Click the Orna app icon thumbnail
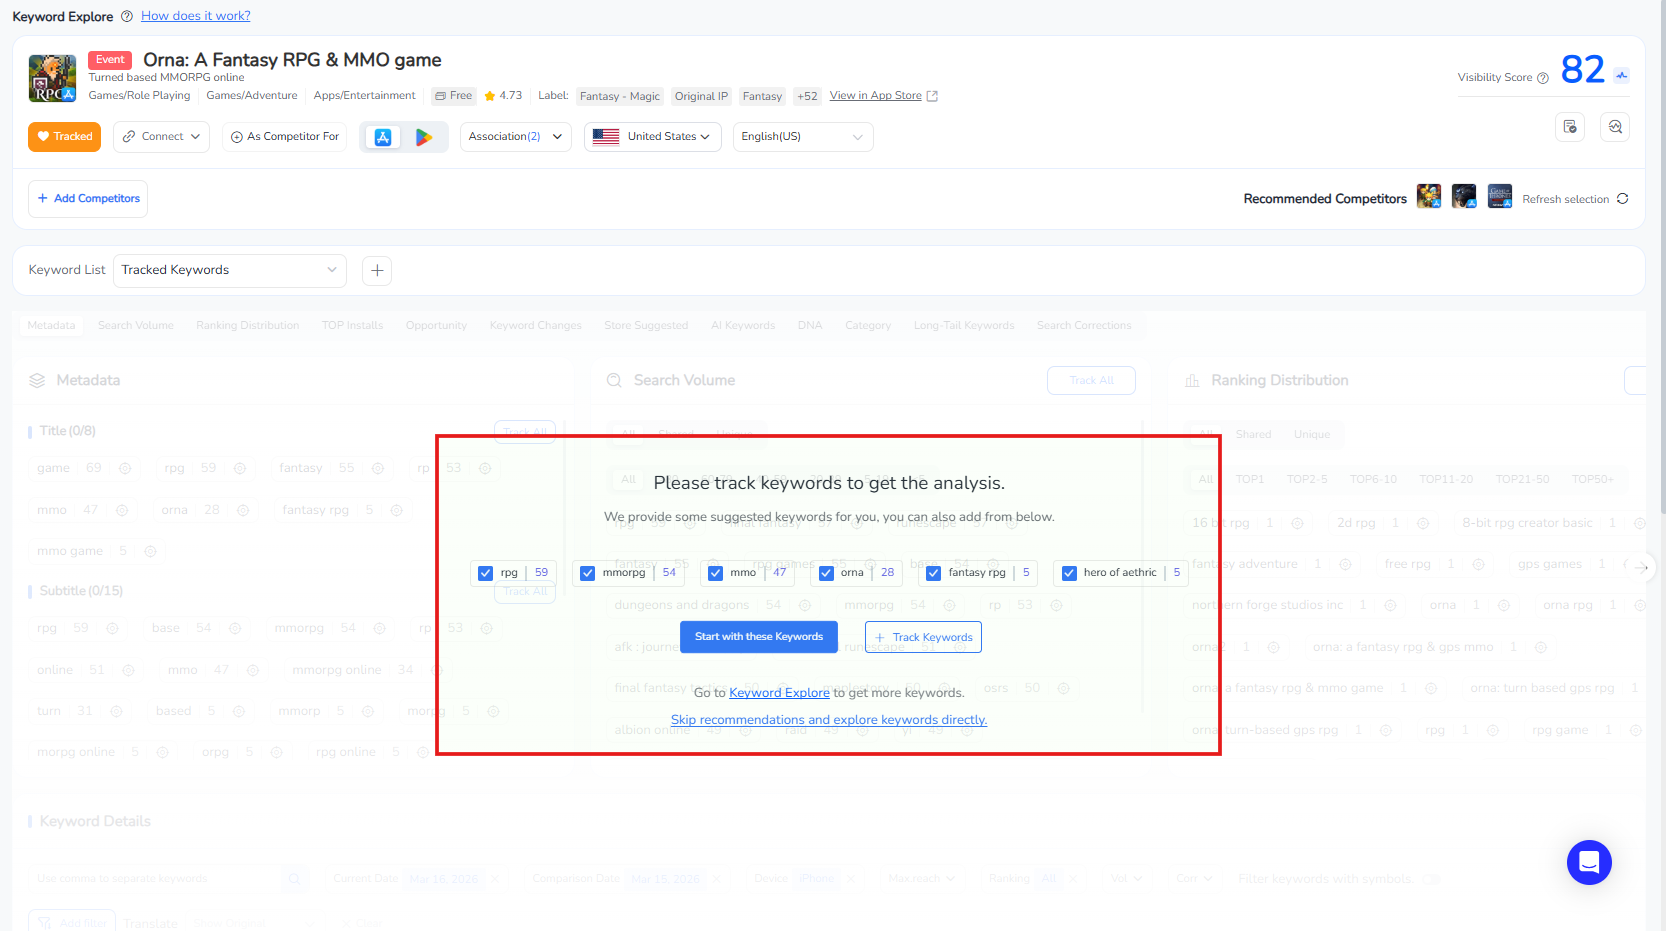 [x=52, y=79]
